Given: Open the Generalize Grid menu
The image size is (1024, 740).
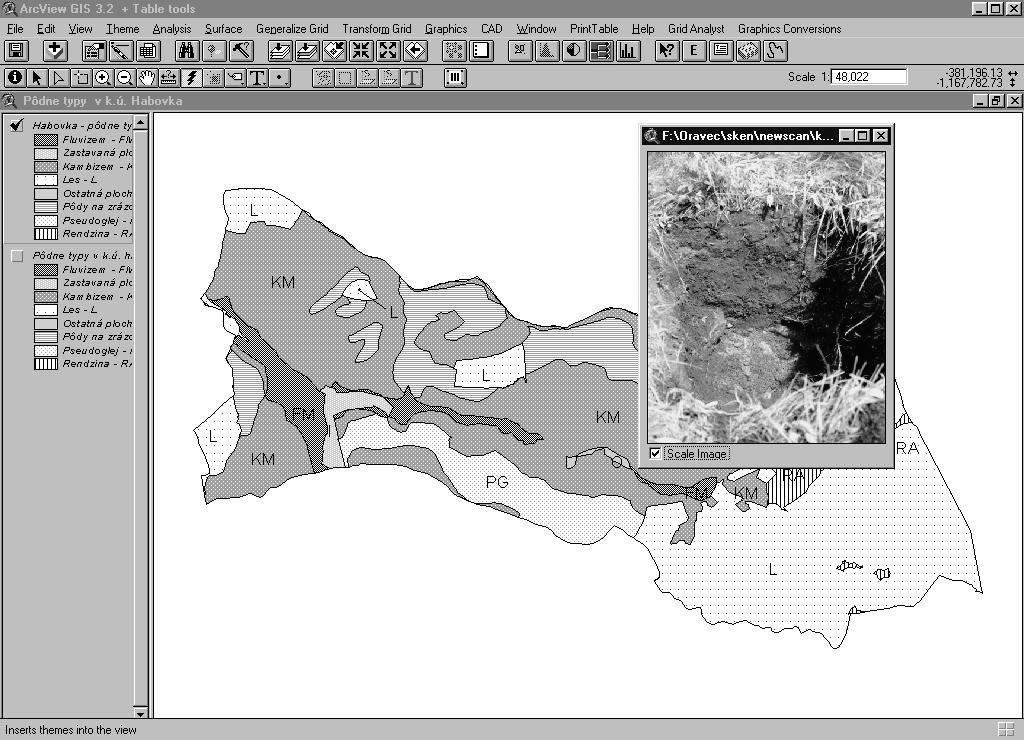Looking at the screenshot, I should coord(292,29).
